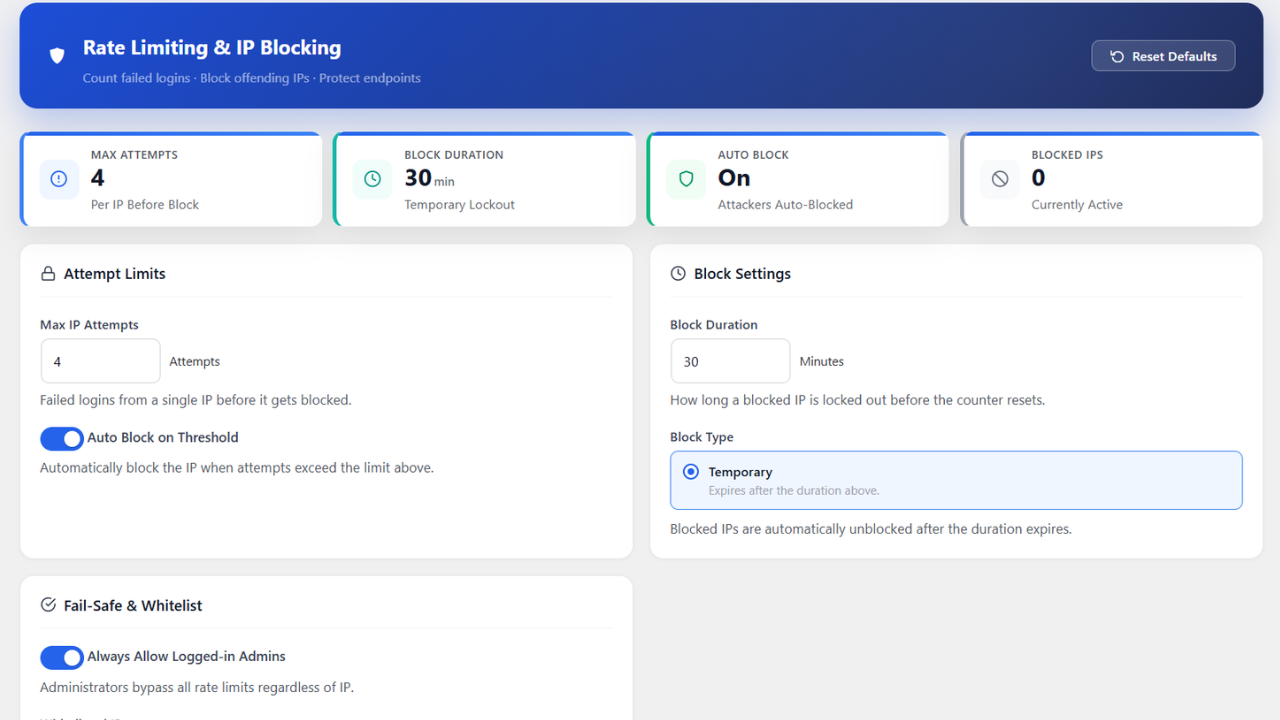Focus the Block Duration minutes input field

pos(730,361)
